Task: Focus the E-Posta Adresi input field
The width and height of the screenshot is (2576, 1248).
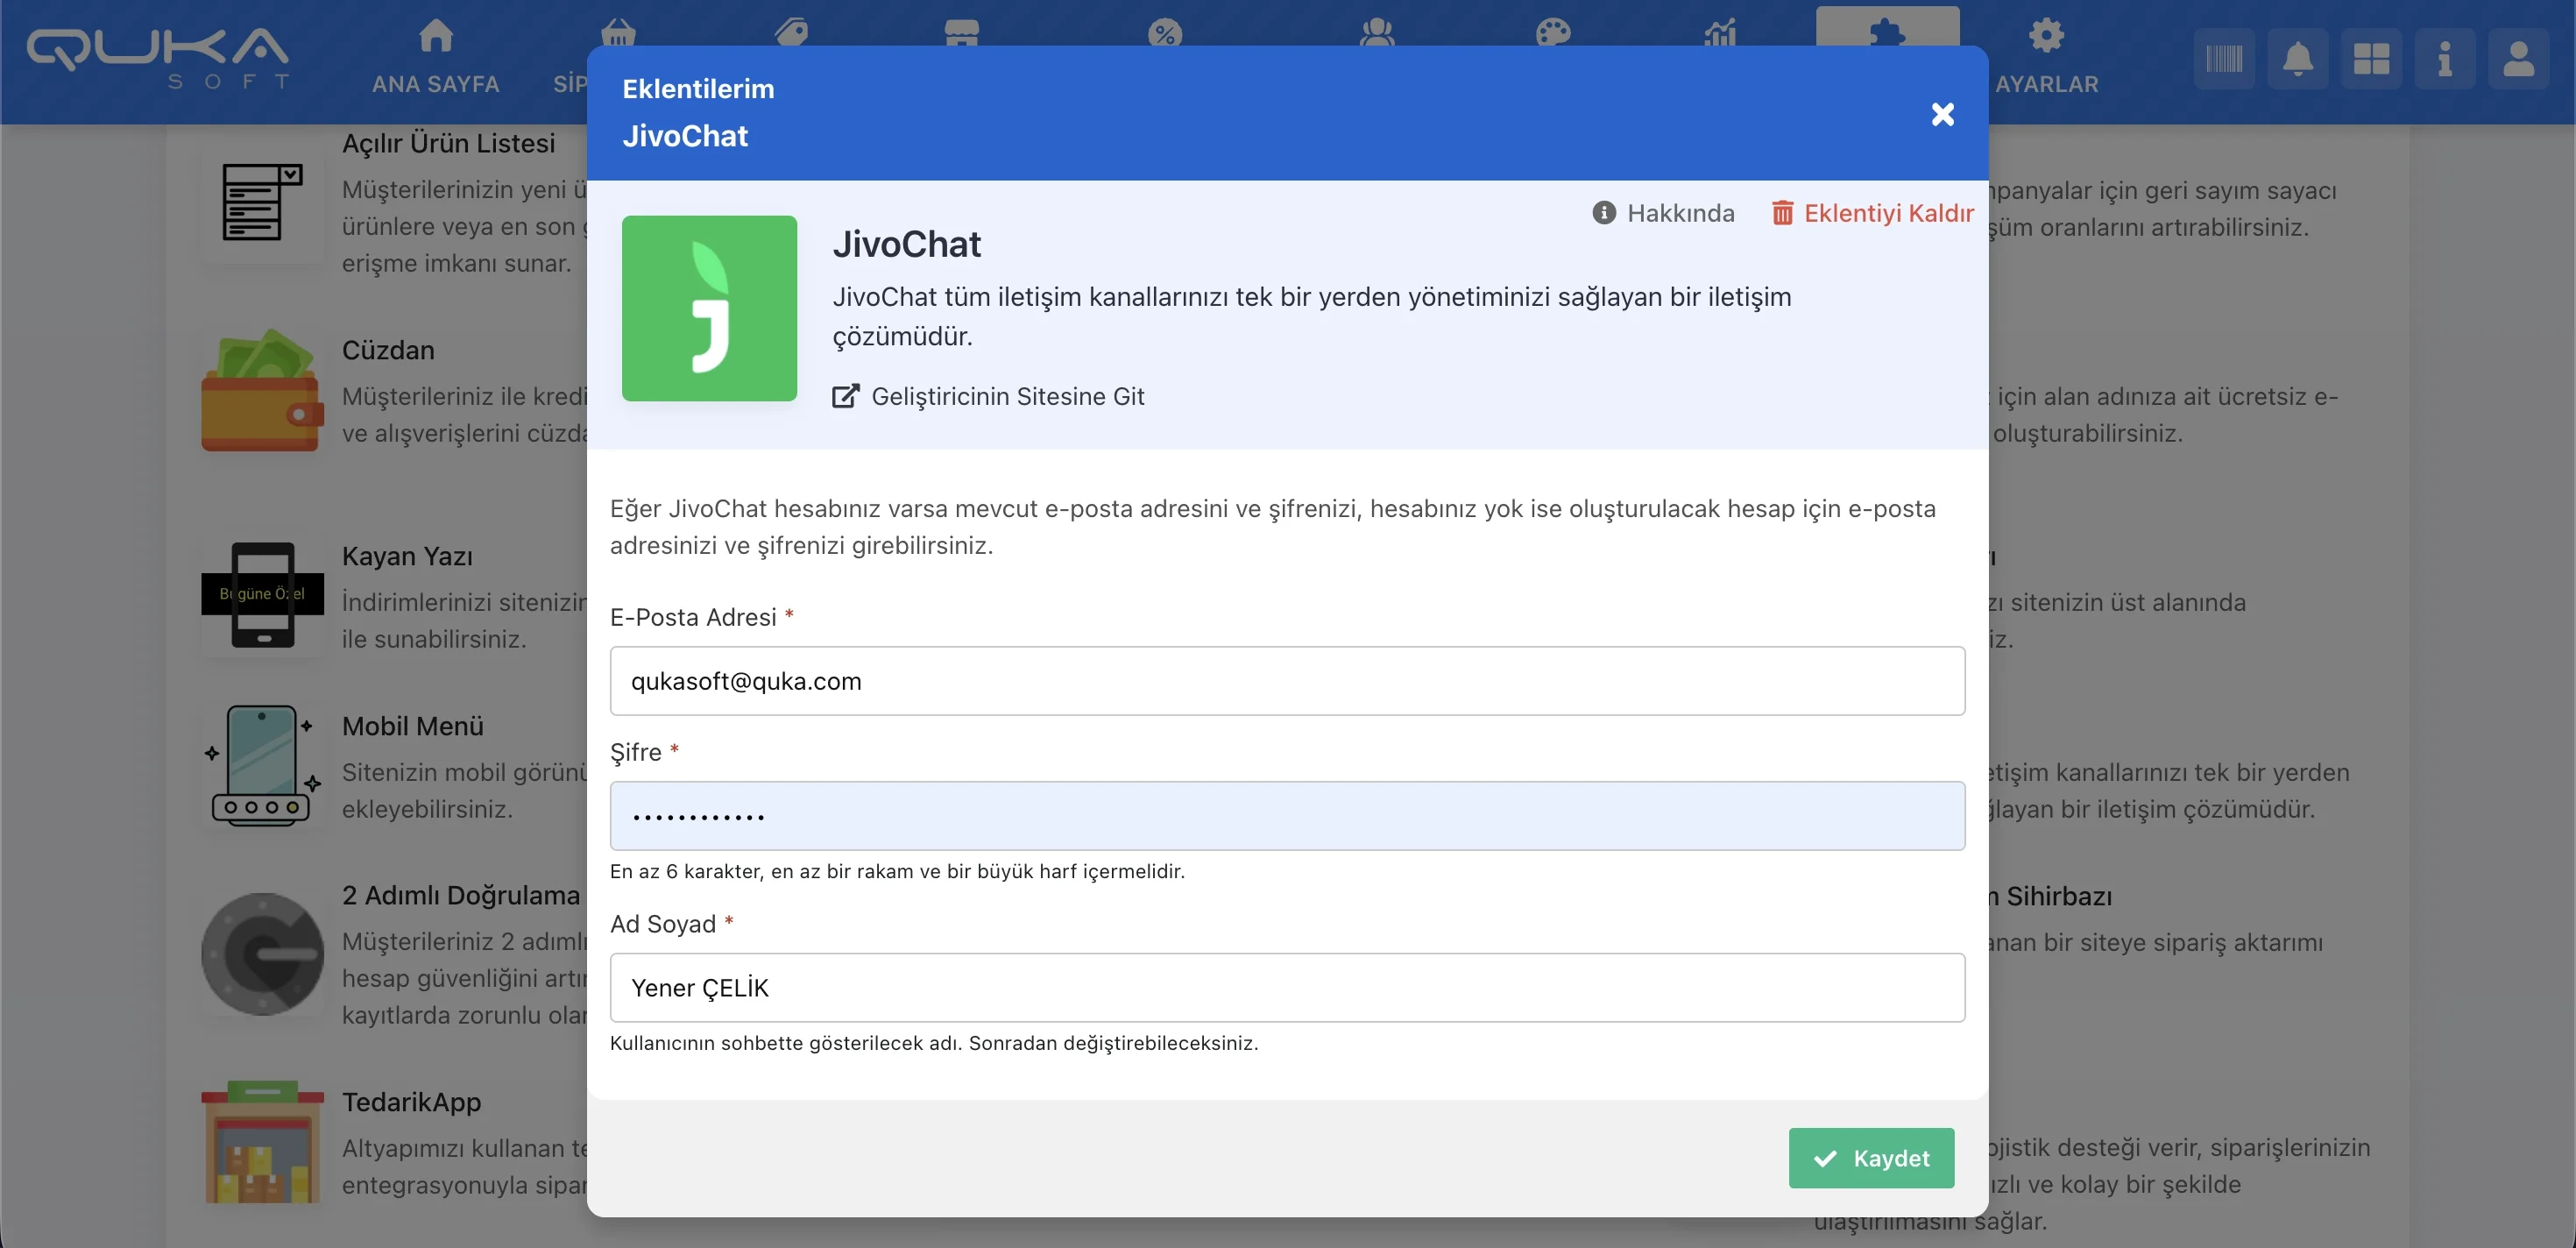Action: coord(1287,681)
